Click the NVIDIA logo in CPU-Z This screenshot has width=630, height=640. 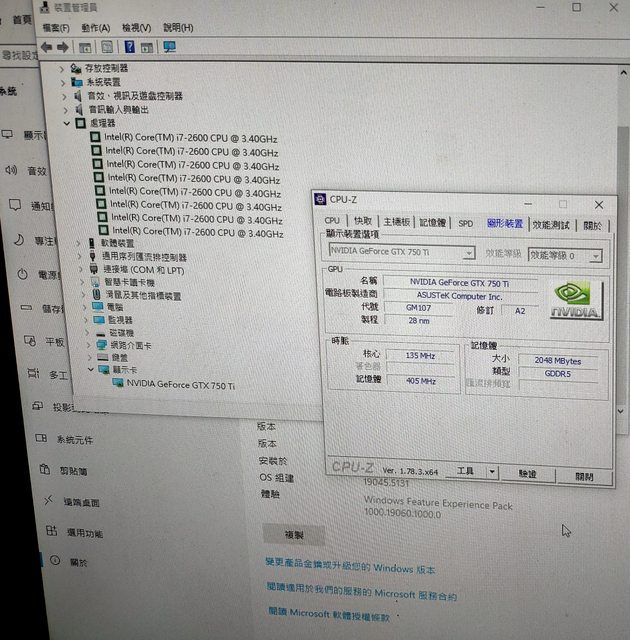click(x=577, y=301)
